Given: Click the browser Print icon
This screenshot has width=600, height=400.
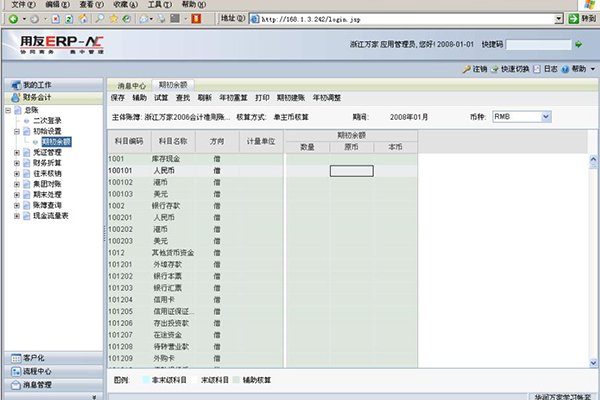Looking at the screenshot, I should point(161,18).
